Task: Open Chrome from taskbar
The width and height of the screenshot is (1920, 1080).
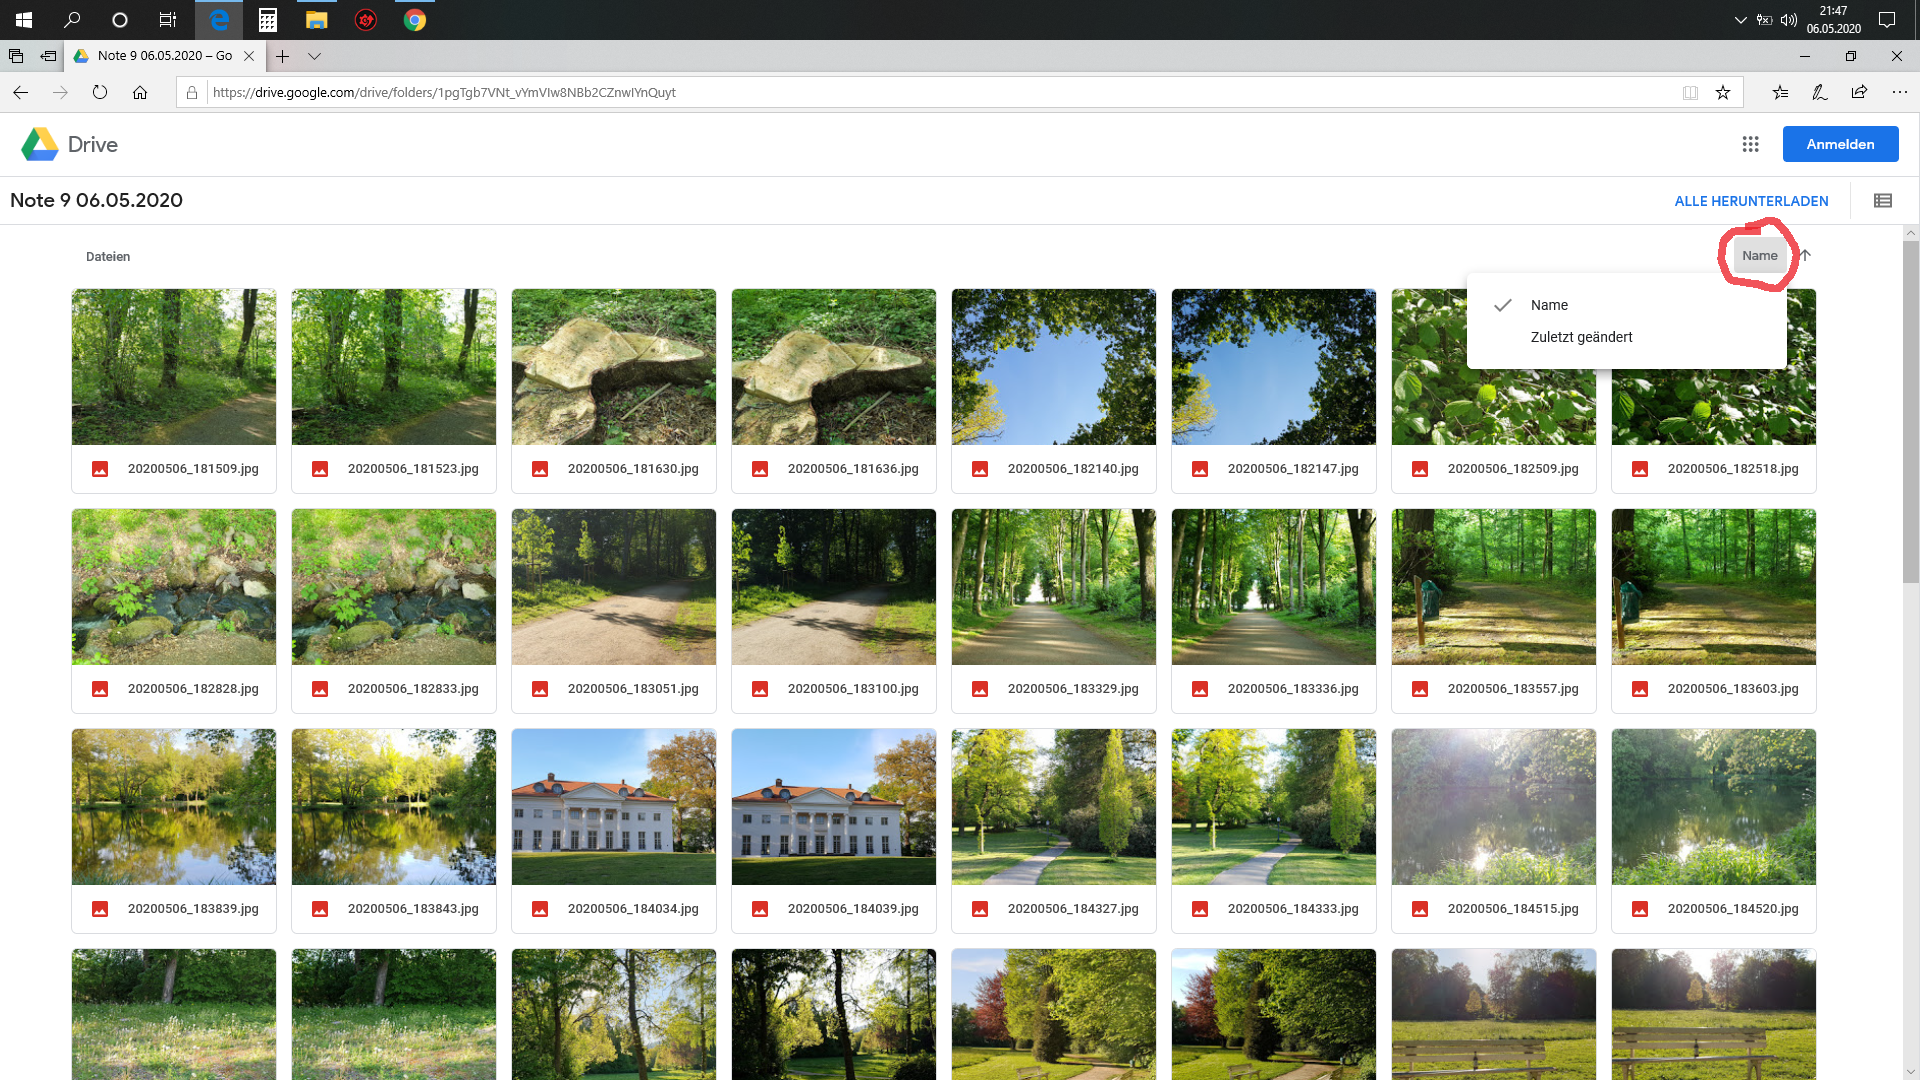Action: [x=415, y=20]
